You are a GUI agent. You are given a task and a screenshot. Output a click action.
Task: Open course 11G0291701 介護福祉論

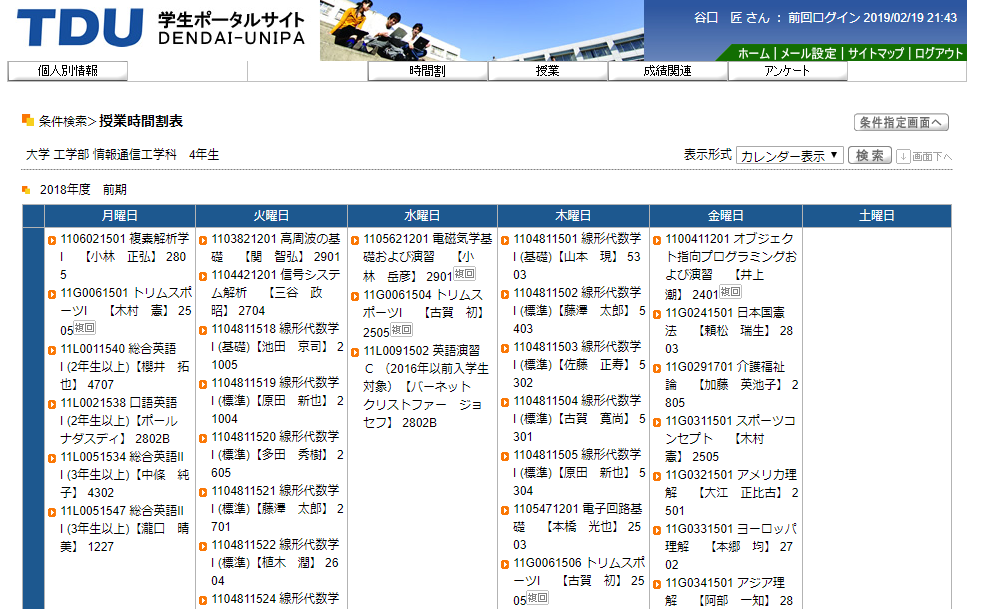point(732,384)
